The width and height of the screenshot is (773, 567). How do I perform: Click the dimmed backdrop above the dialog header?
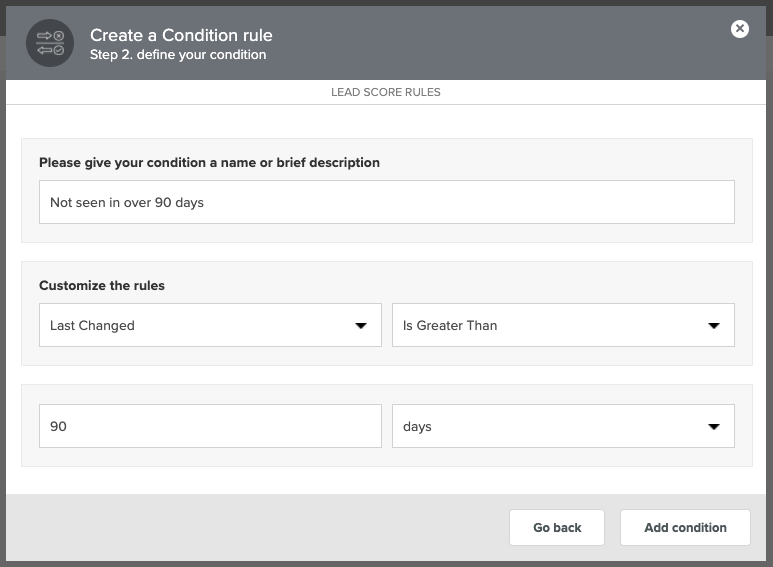click(386, 2)
